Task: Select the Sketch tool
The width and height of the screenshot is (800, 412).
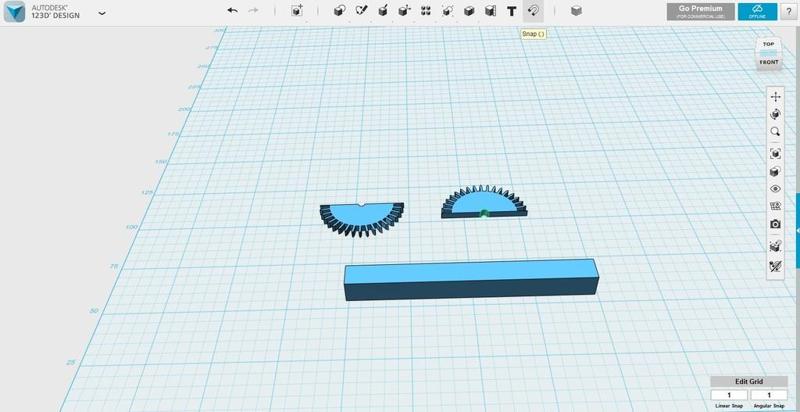Action: coord(361,11)
